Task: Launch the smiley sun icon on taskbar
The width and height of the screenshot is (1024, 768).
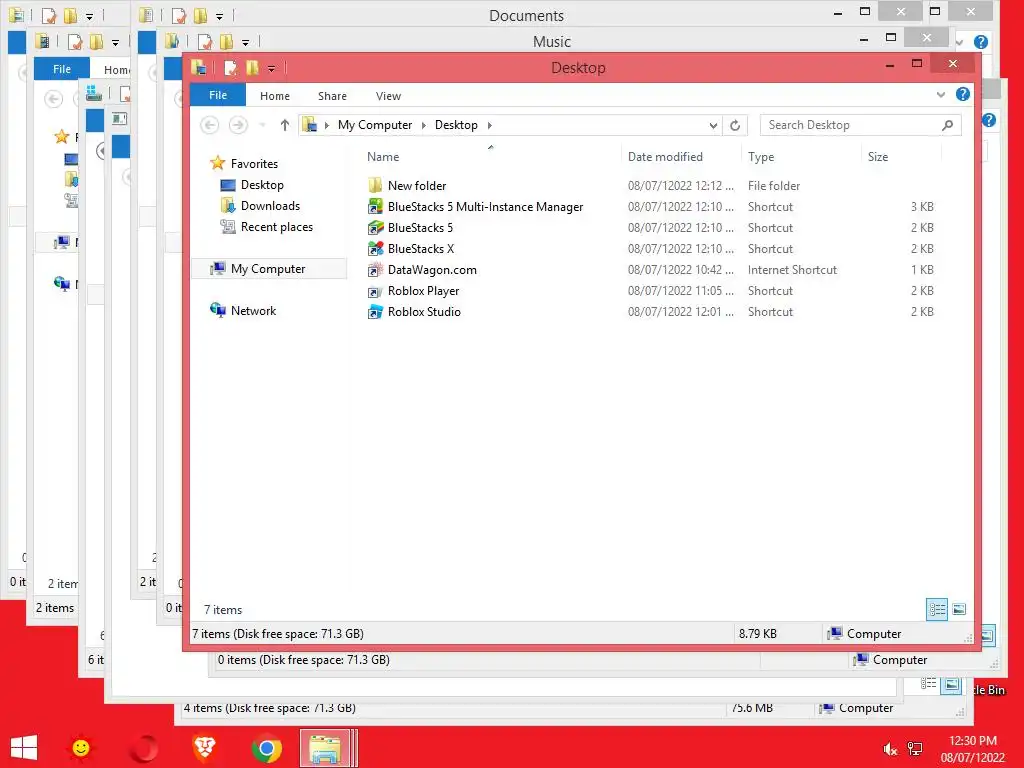Action: pos(81,748)
